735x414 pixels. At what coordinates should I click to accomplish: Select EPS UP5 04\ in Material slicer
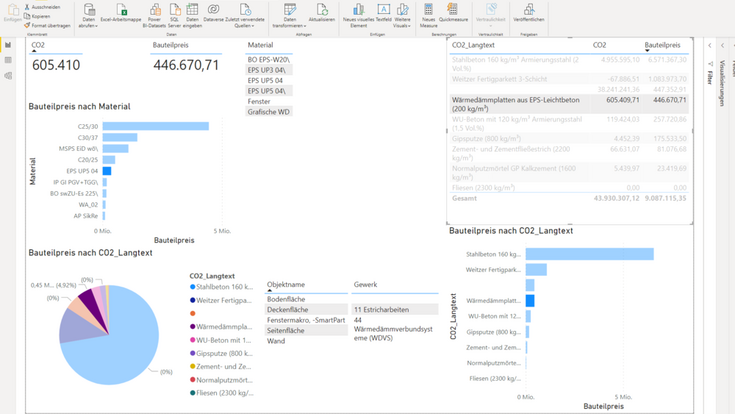click(269, 91)
